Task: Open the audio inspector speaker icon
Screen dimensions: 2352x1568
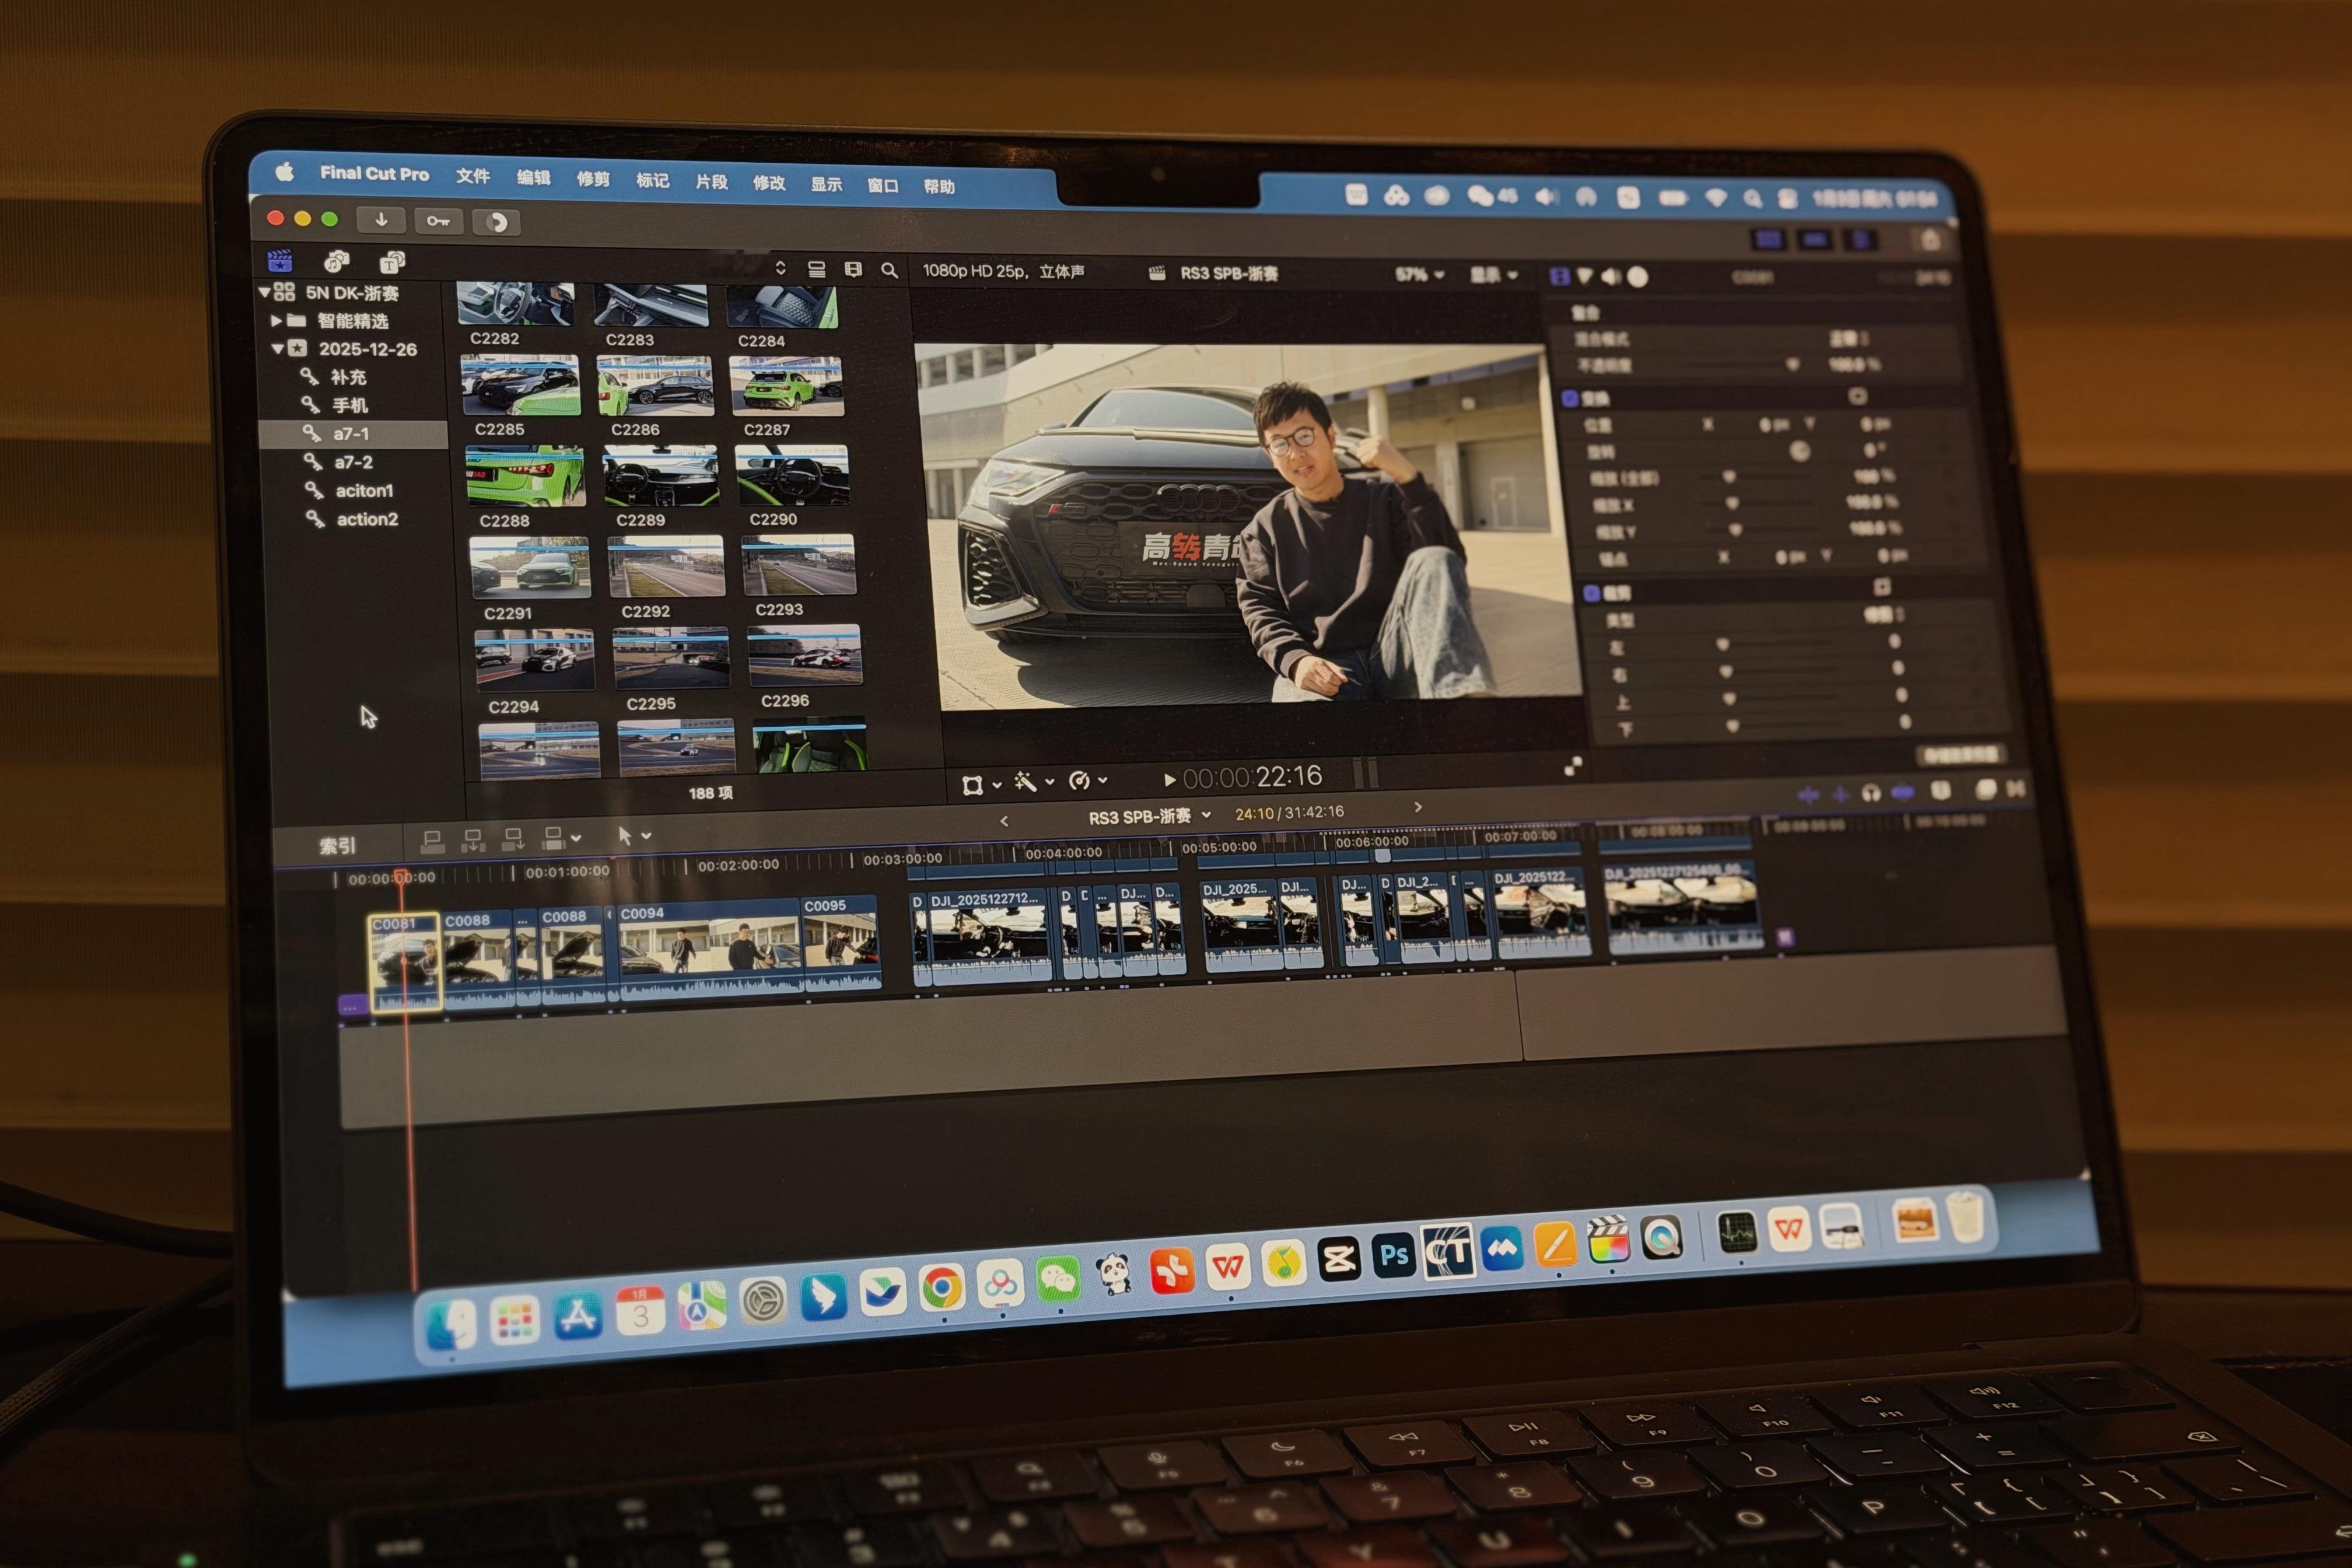Action: pos(1610,276)
